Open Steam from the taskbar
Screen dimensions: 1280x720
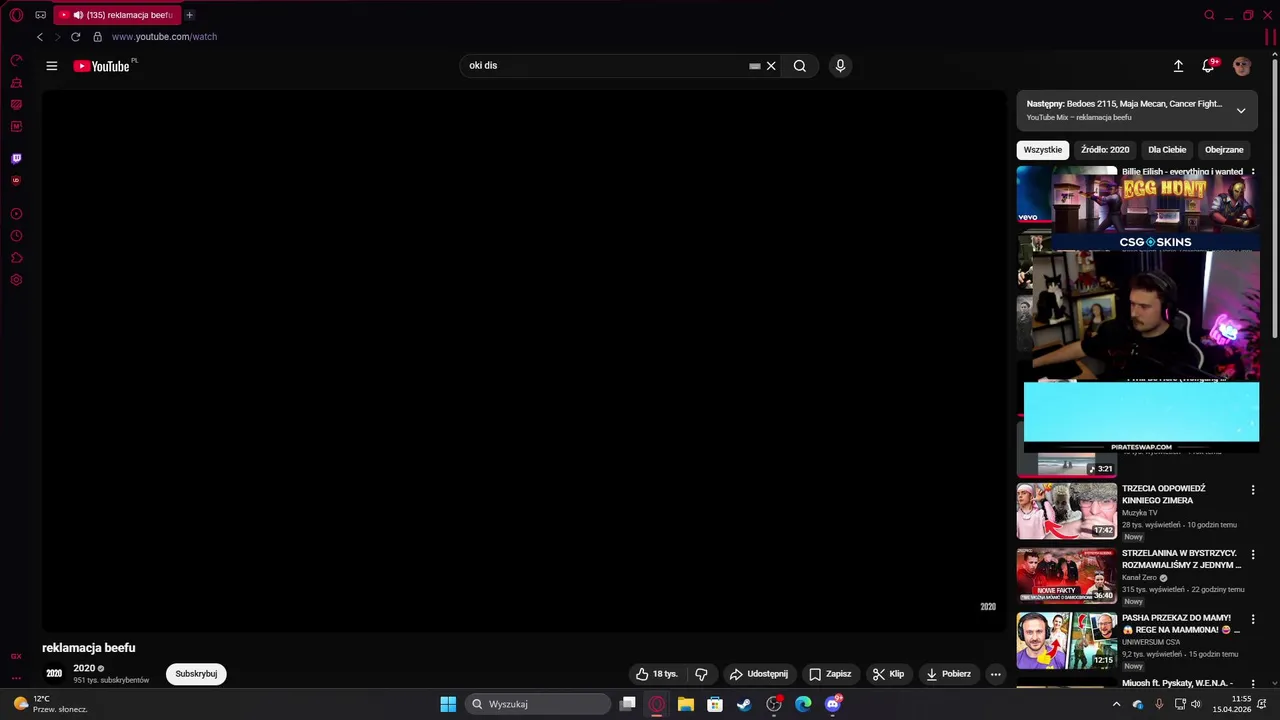[x=744, y=704]
